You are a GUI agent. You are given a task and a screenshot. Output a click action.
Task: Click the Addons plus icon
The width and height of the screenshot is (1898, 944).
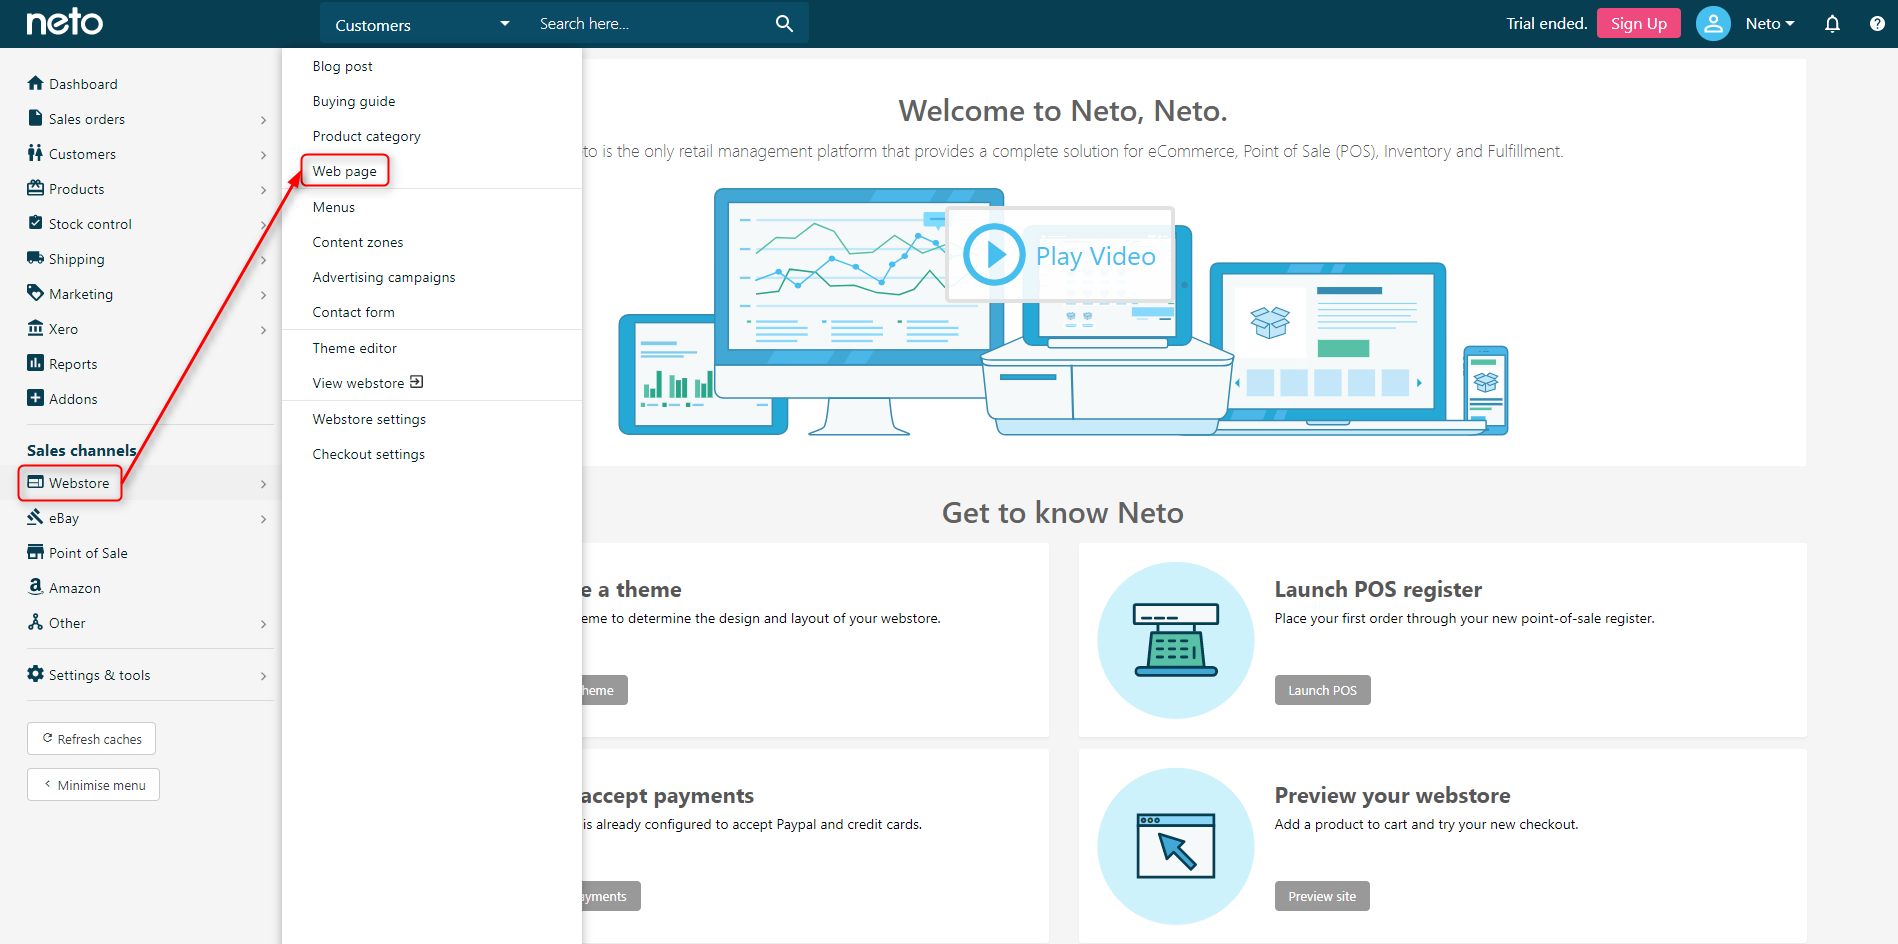[35, 398]
